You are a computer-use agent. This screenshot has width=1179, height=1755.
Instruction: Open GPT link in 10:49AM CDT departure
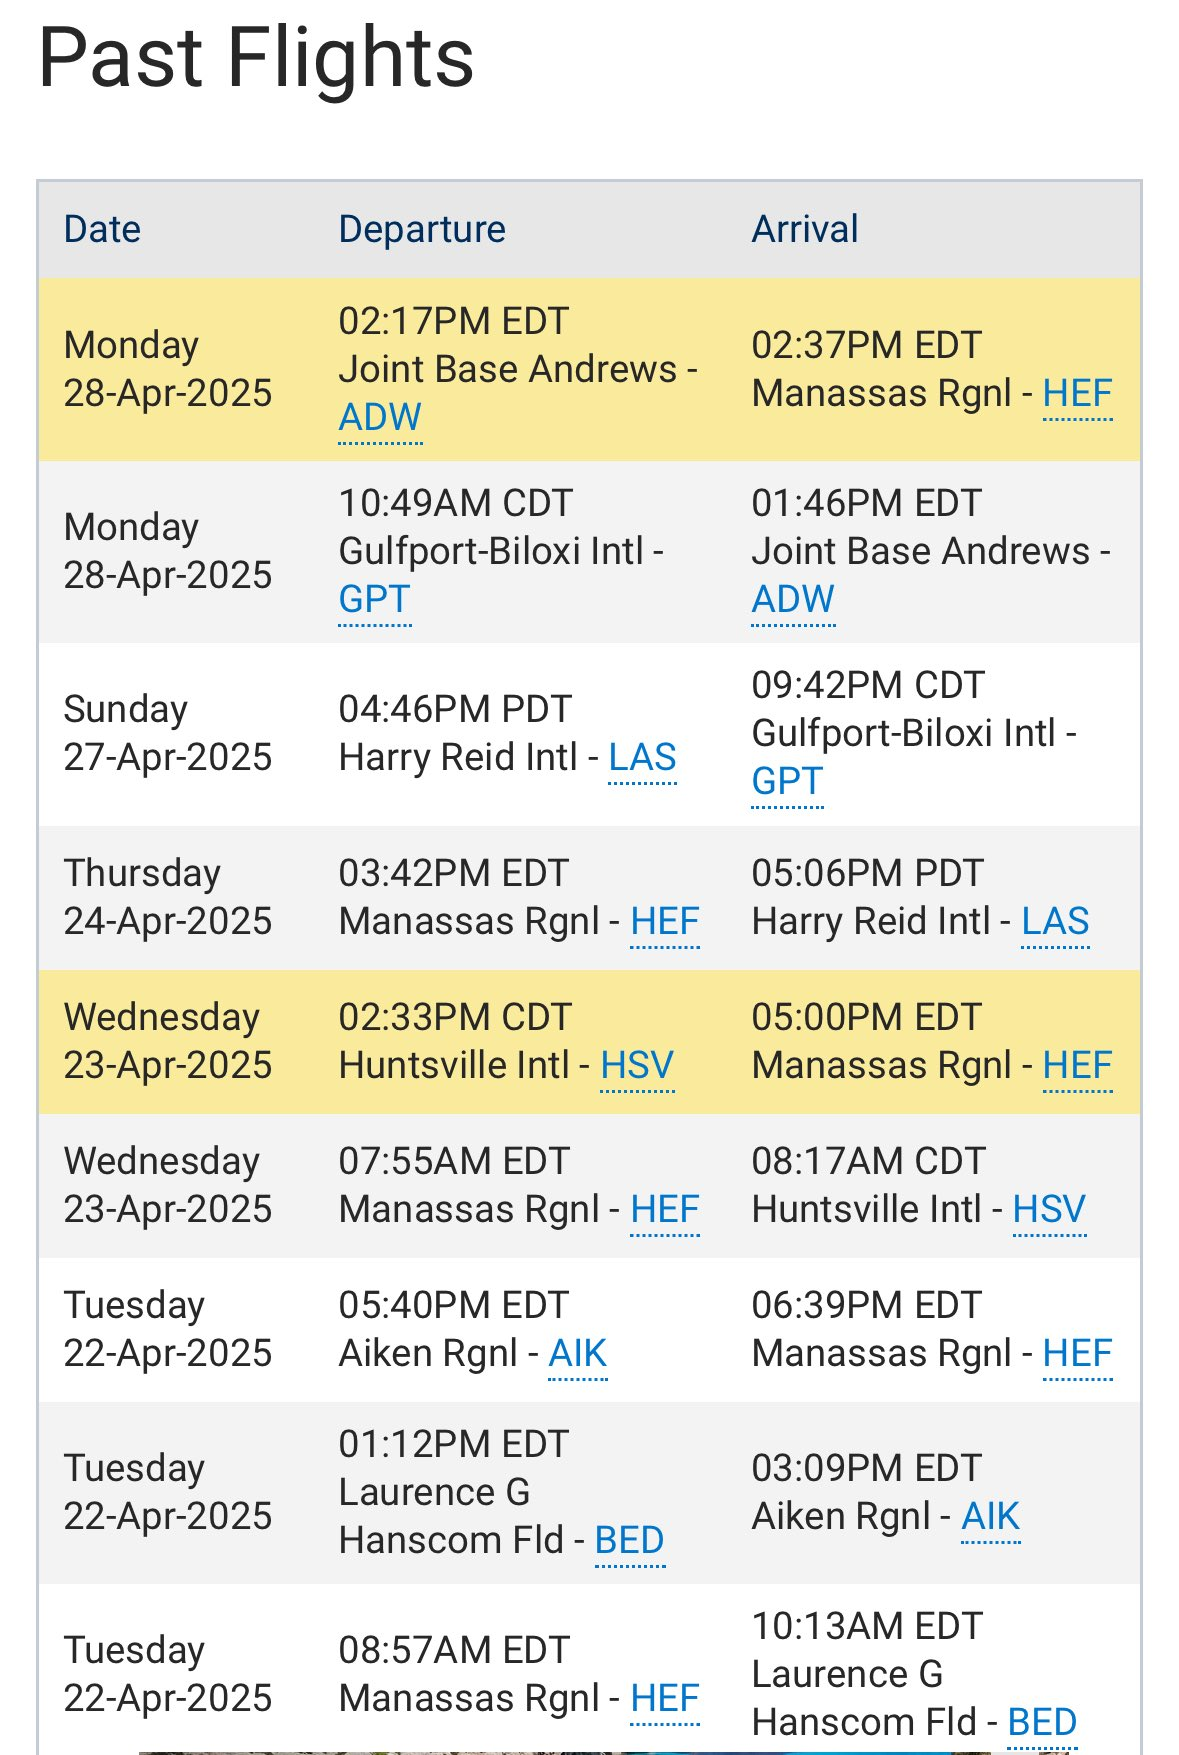tap(374, 599)
